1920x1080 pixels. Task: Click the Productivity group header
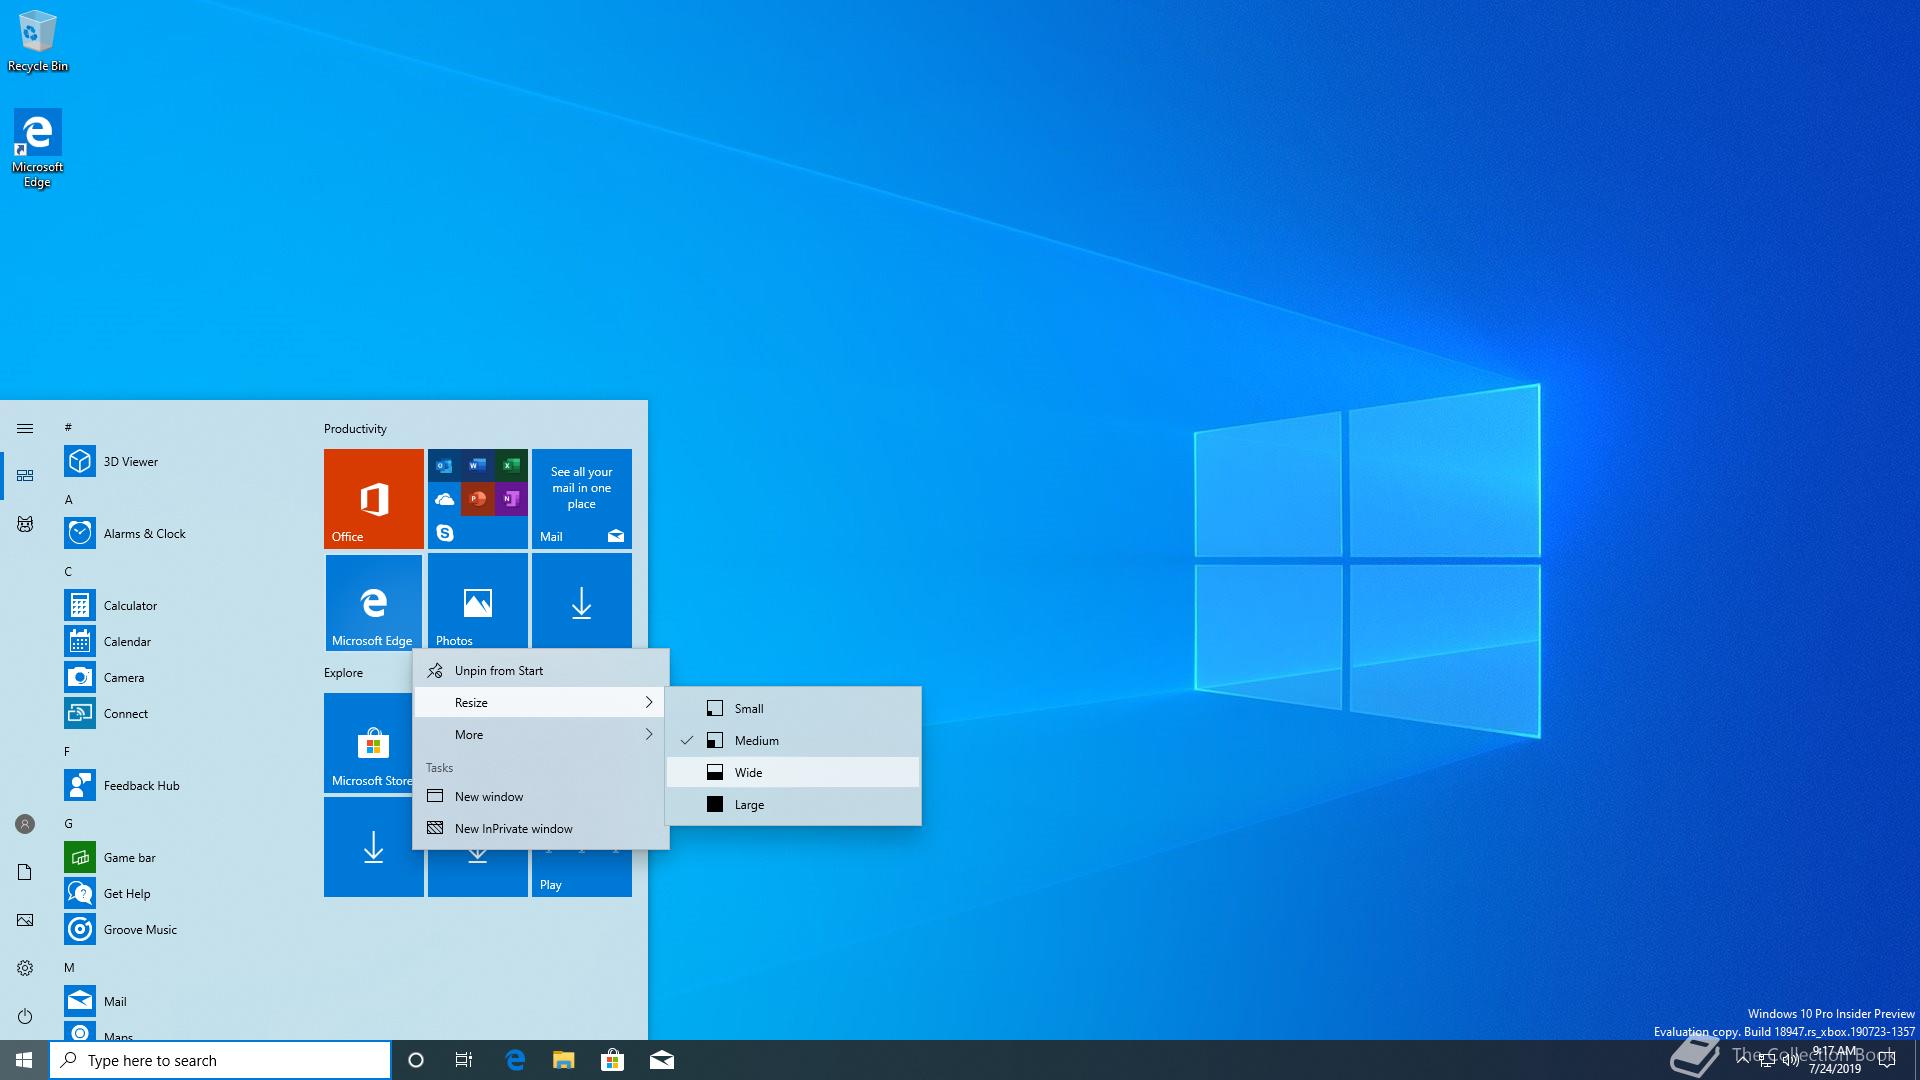tap(355, 429)
